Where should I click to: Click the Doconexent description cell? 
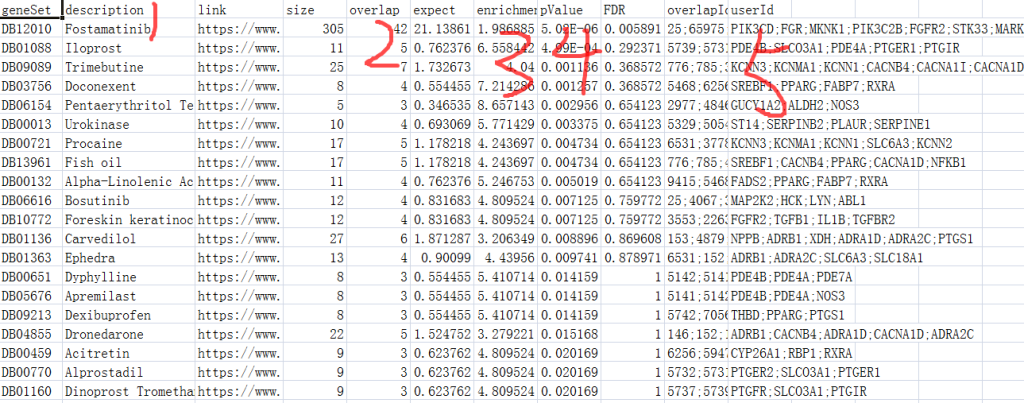pyautogui.click(x=129, y=86)
